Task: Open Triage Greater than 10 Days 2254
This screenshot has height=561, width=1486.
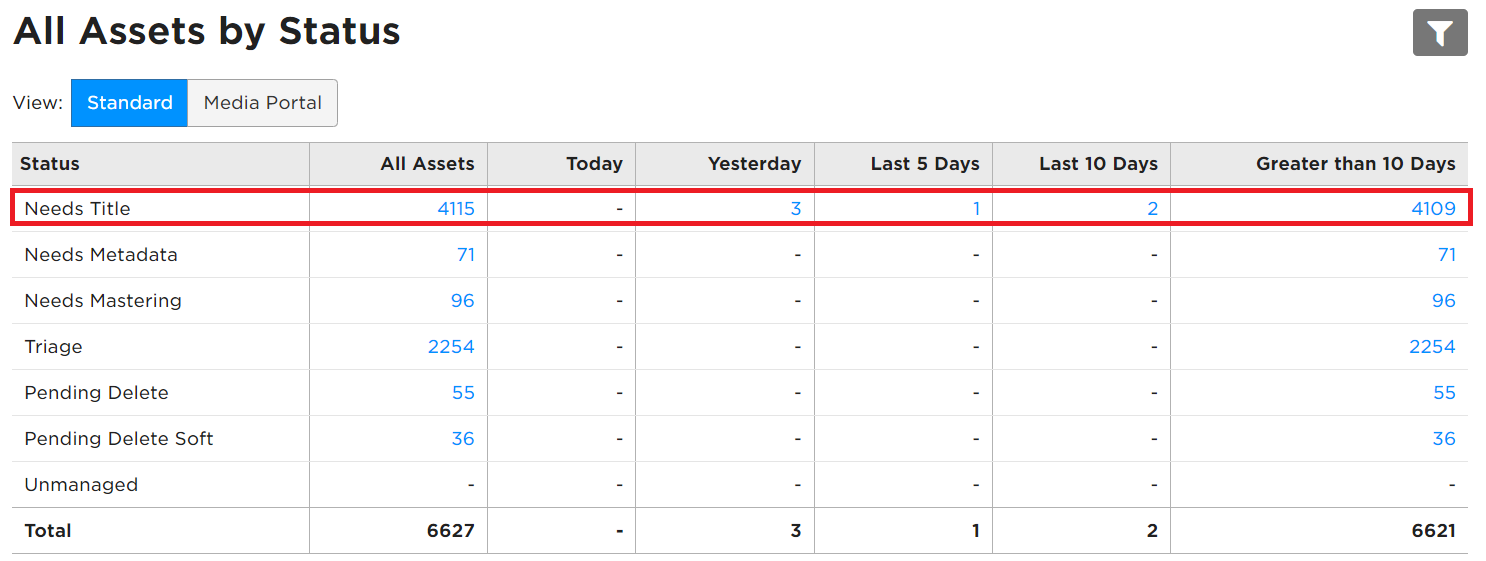Action: [x=1432, y=347]
